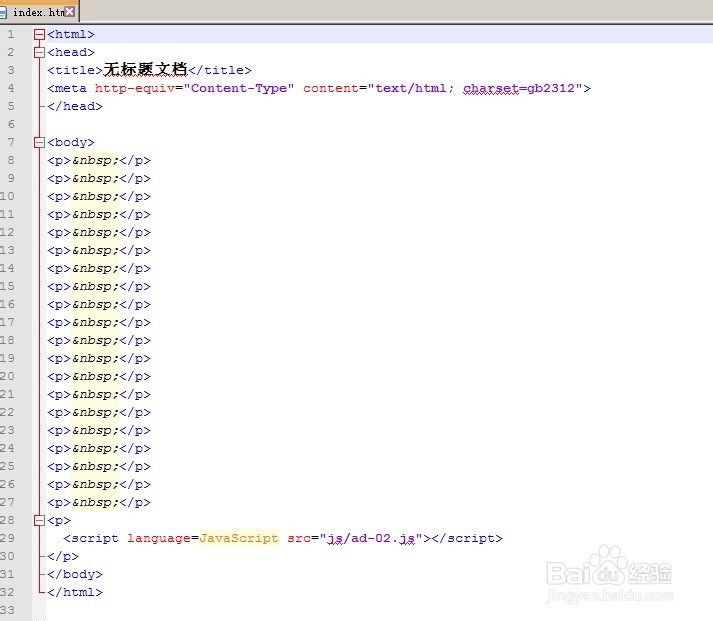The width and height of the screenshot is (713, 621).
Task: Collapse the <head> fold marker
Action: (40, 52)
